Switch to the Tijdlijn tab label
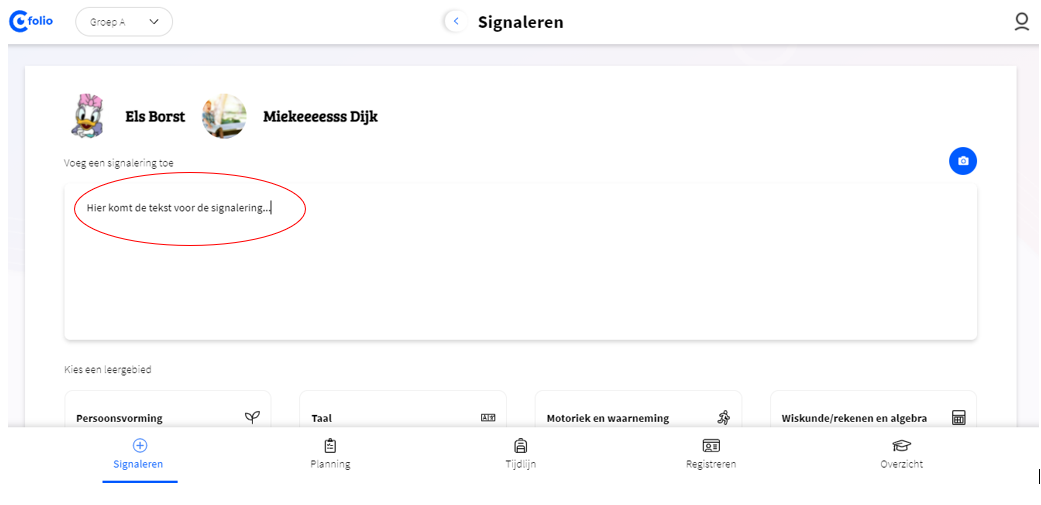This screenshot has height=505, width=1041. (x=520, y=465)
